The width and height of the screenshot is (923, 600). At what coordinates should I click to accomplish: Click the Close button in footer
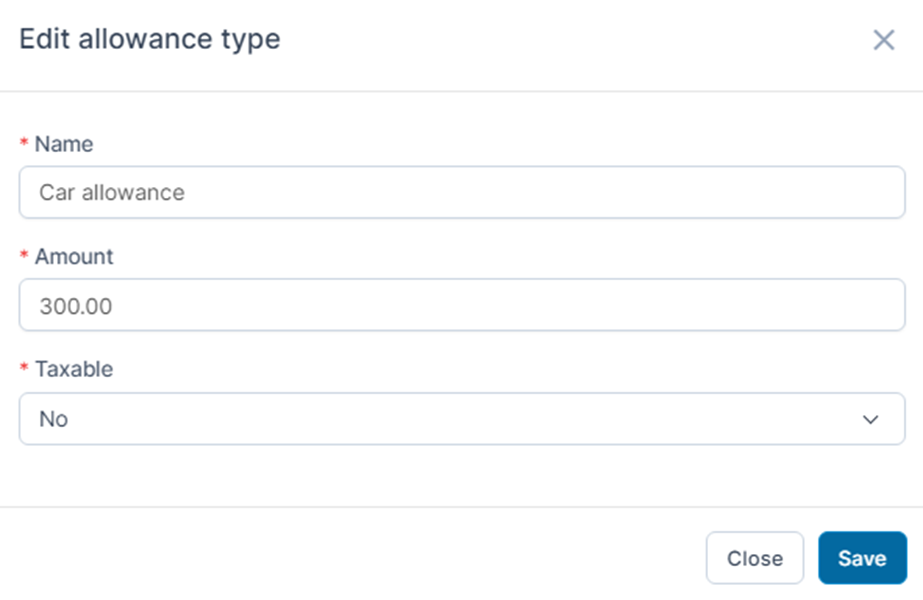[x=755, y=558]
